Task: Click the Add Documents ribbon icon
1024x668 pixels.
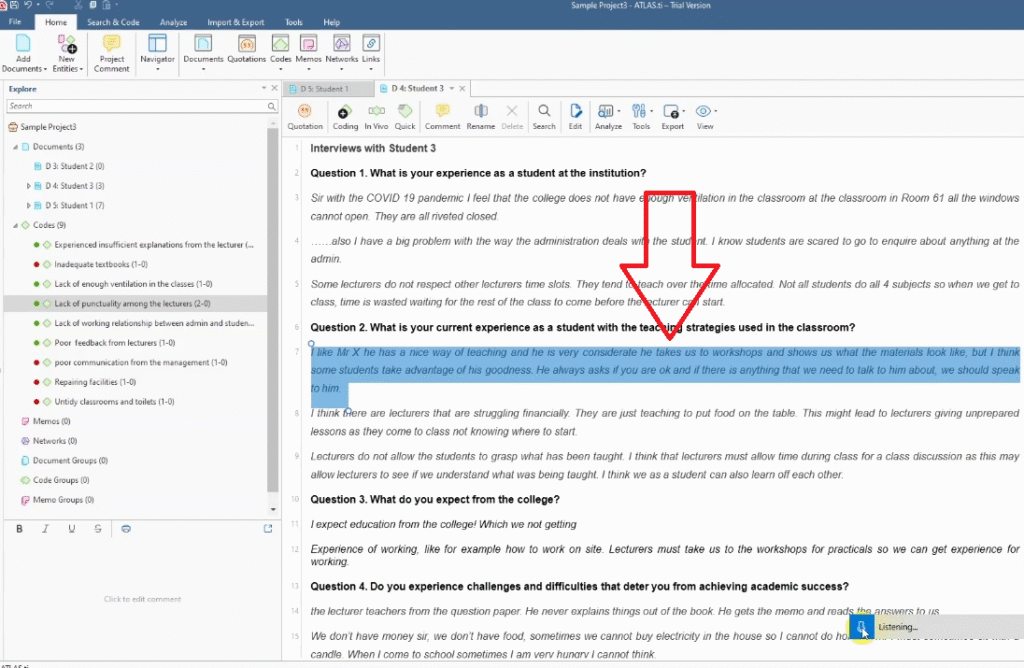Action: coord(23,52)
